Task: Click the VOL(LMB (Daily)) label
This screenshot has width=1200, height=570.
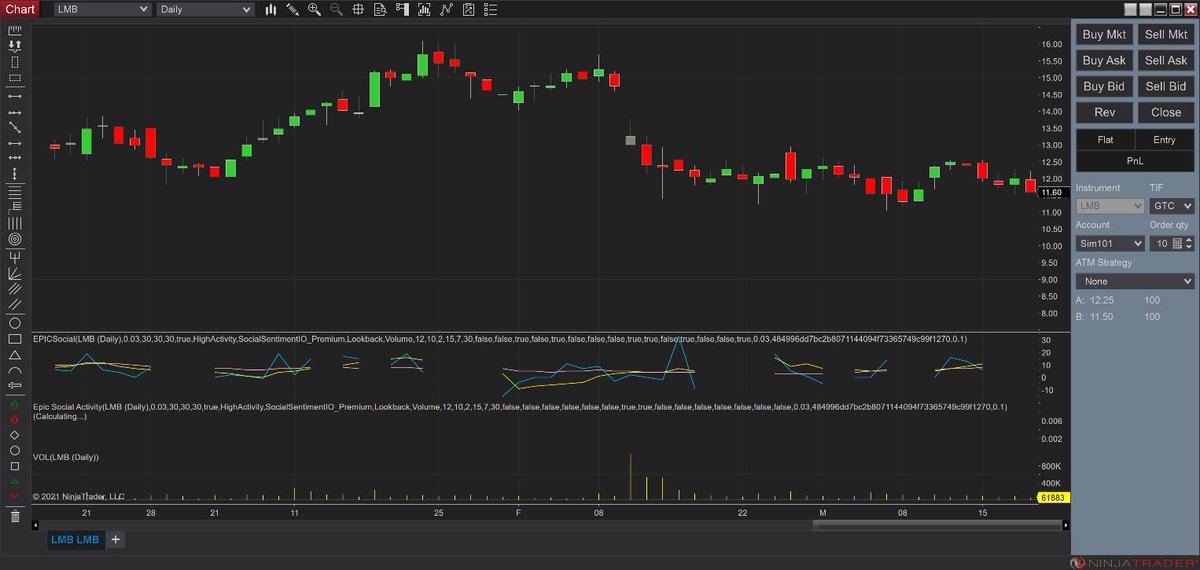Action: point(66,457)
